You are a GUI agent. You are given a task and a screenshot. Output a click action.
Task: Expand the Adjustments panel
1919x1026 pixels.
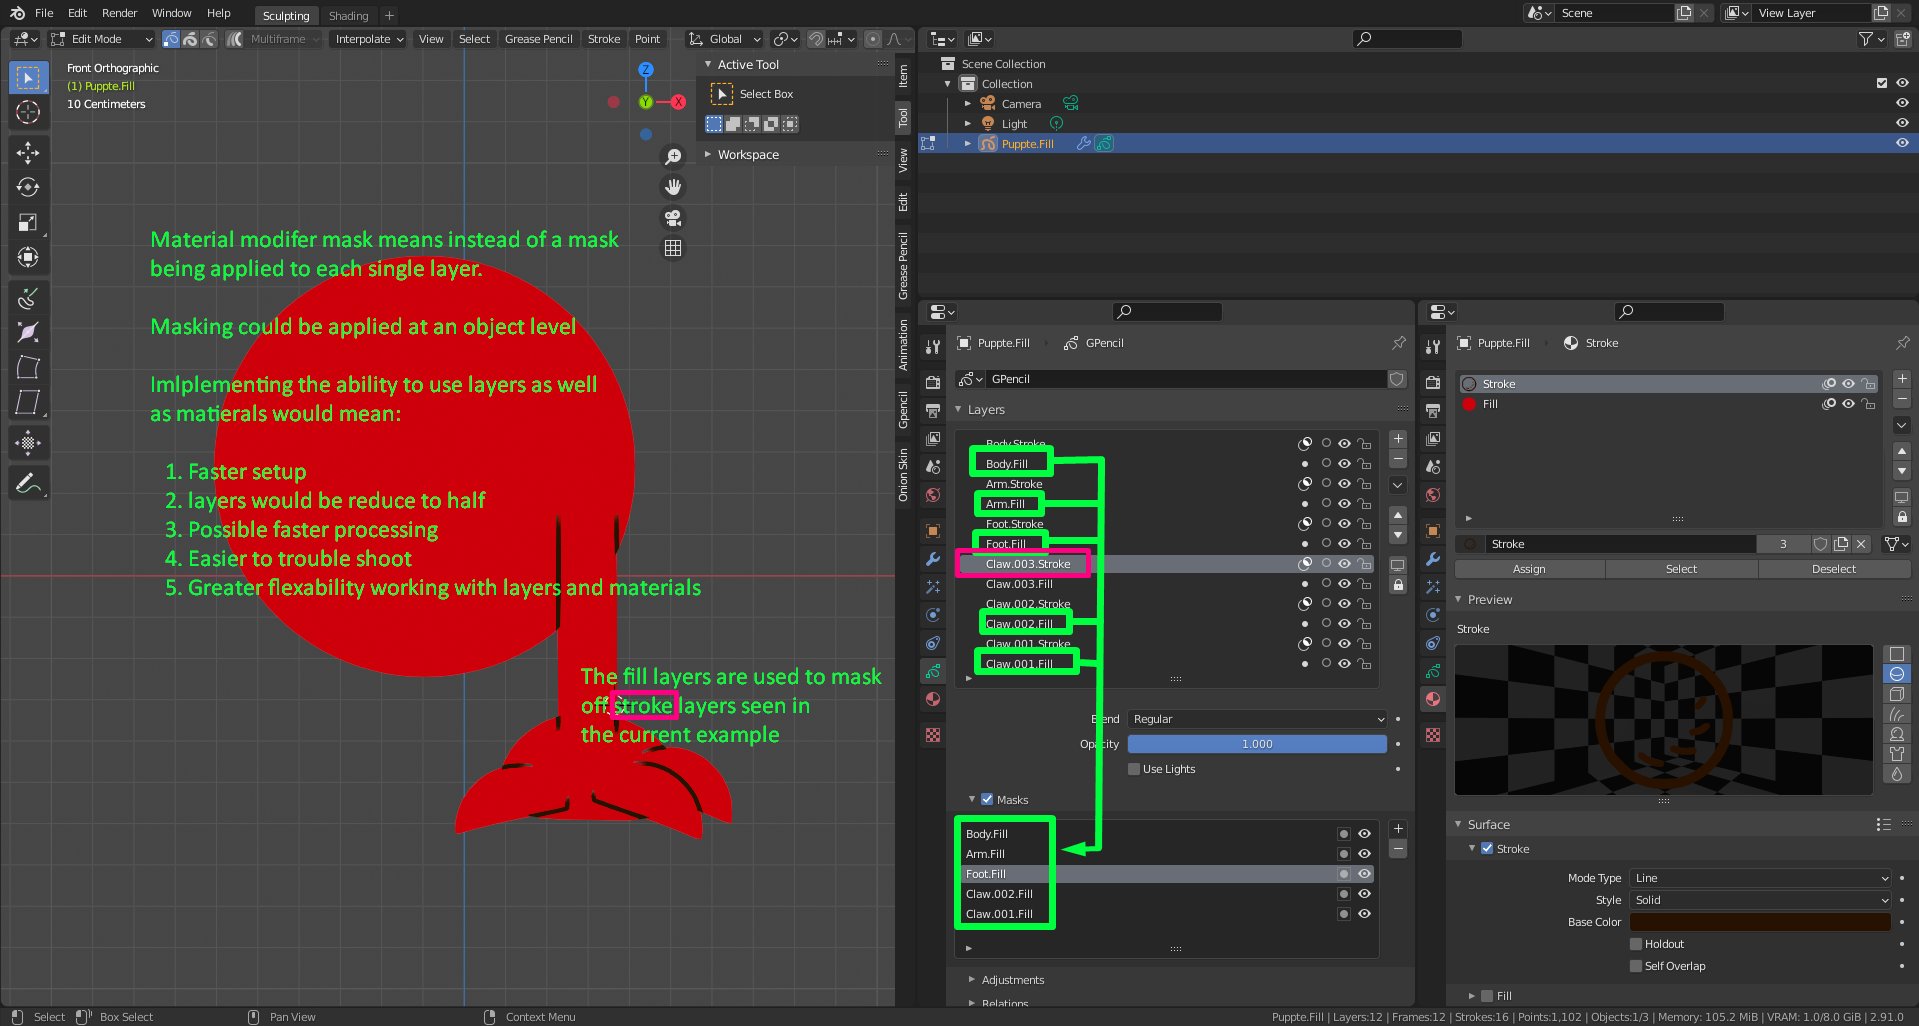(x=1012, y=980)
